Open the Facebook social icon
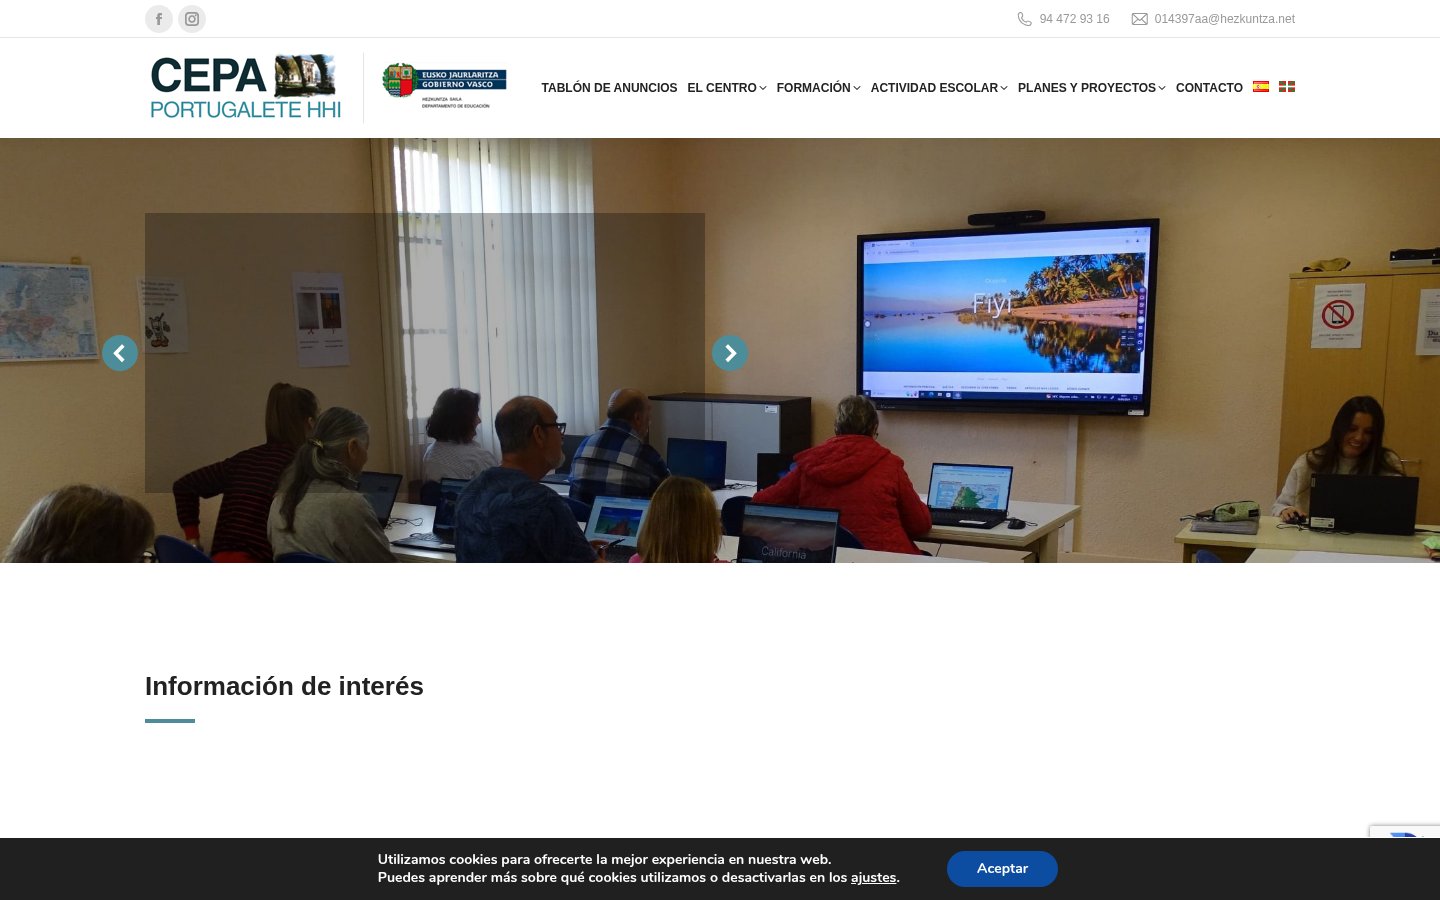This screenshot has width=1440, height=900. [x=159, y=19]
